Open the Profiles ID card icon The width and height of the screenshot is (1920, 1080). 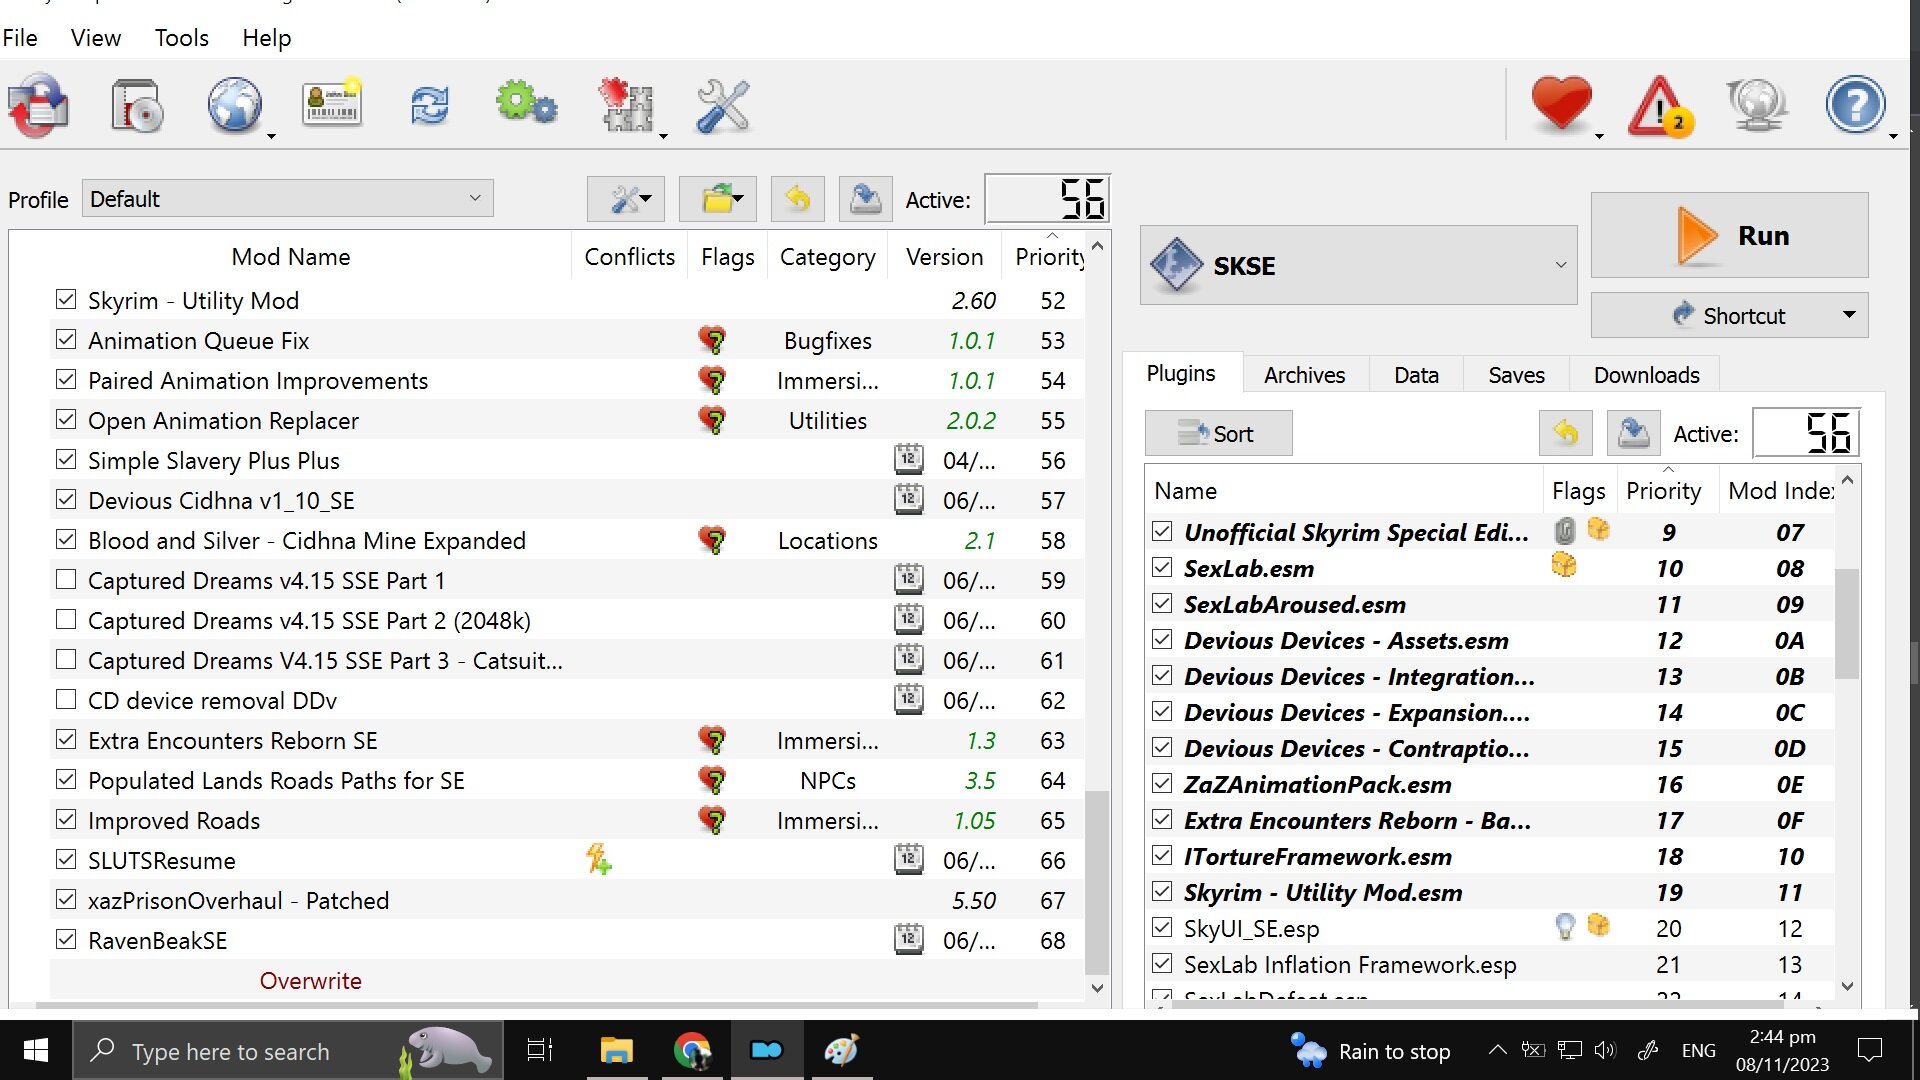pyautogui.click(x=332, y=104)
